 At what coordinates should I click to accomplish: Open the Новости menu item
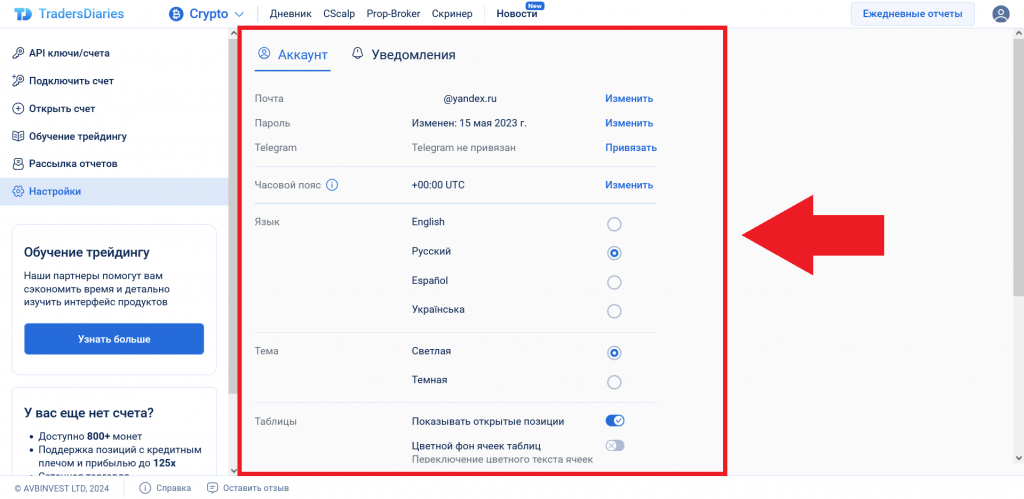pos(517,14)
